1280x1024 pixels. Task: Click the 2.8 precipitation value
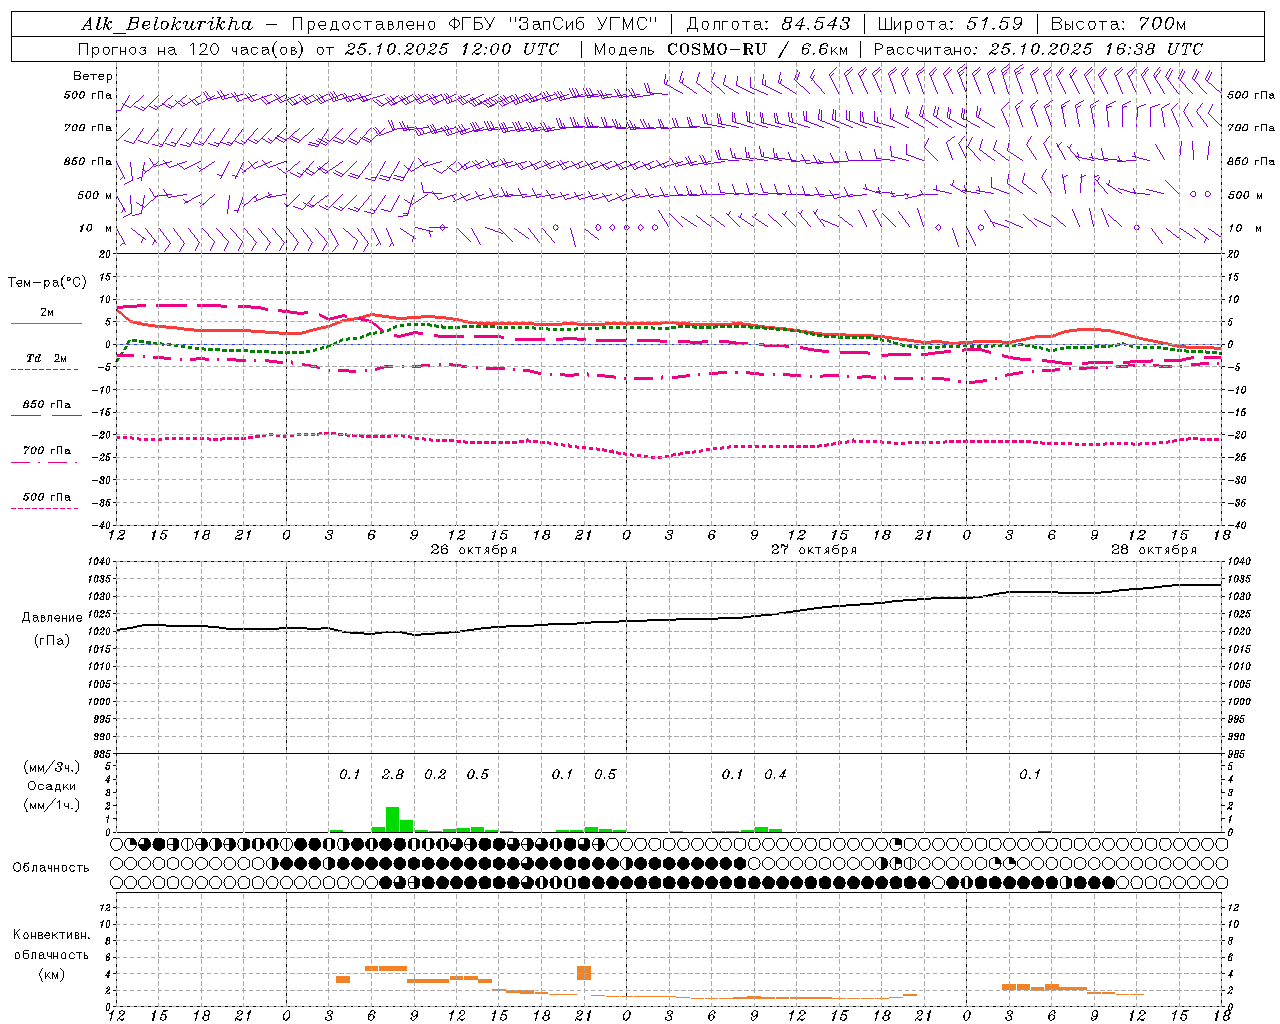[x=393, y=775]
